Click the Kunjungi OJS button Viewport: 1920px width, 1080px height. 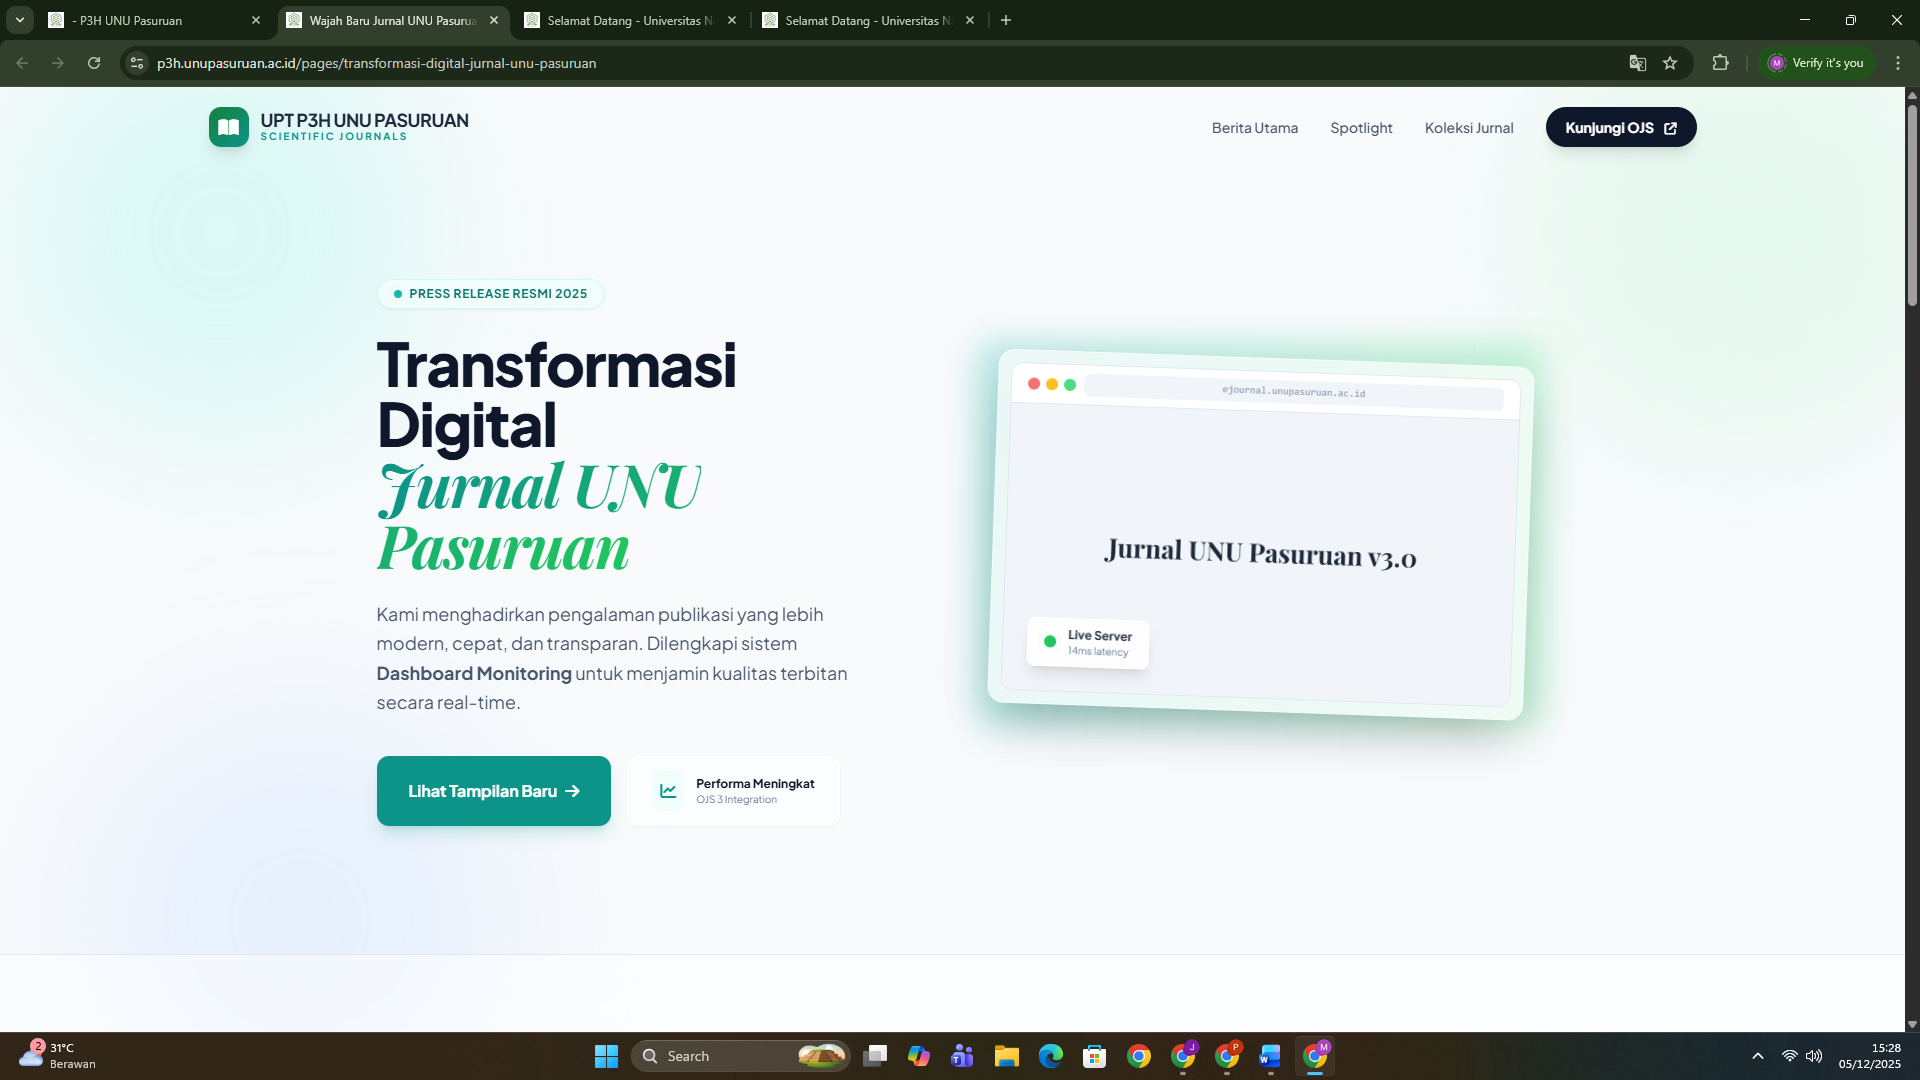[x=1621, y=127]
